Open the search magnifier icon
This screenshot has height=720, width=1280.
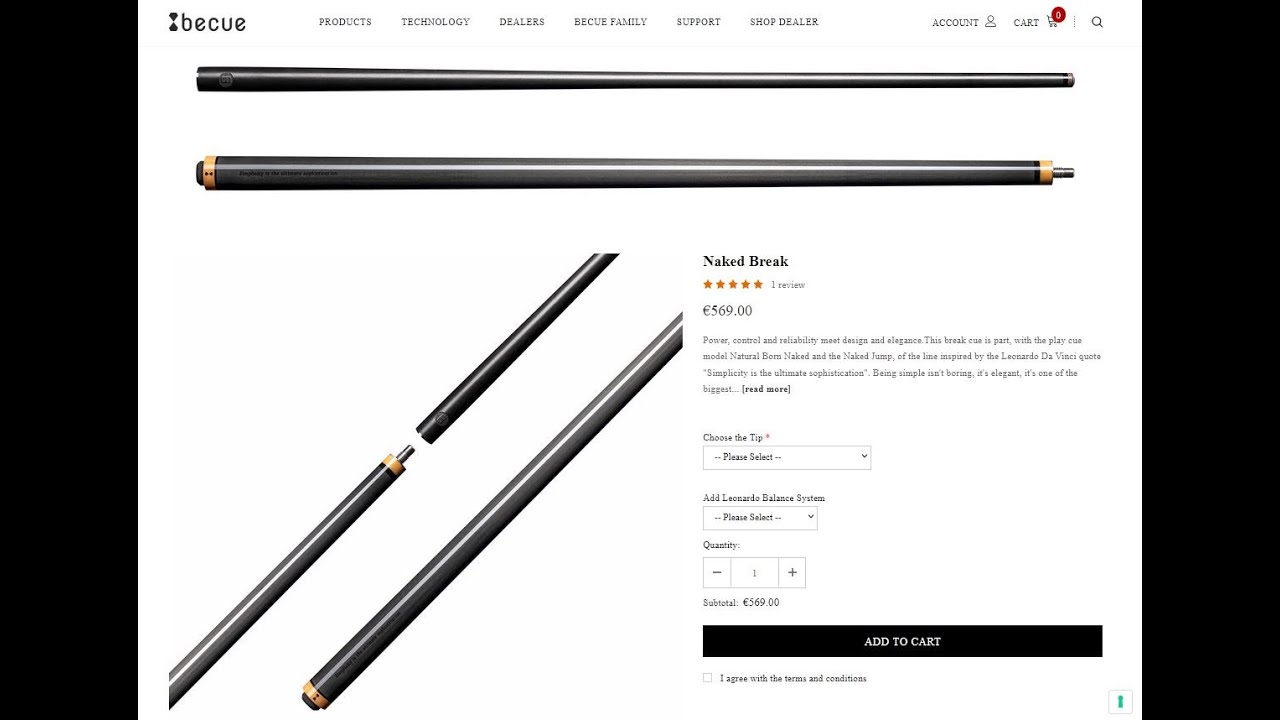tap(1097, 22)
